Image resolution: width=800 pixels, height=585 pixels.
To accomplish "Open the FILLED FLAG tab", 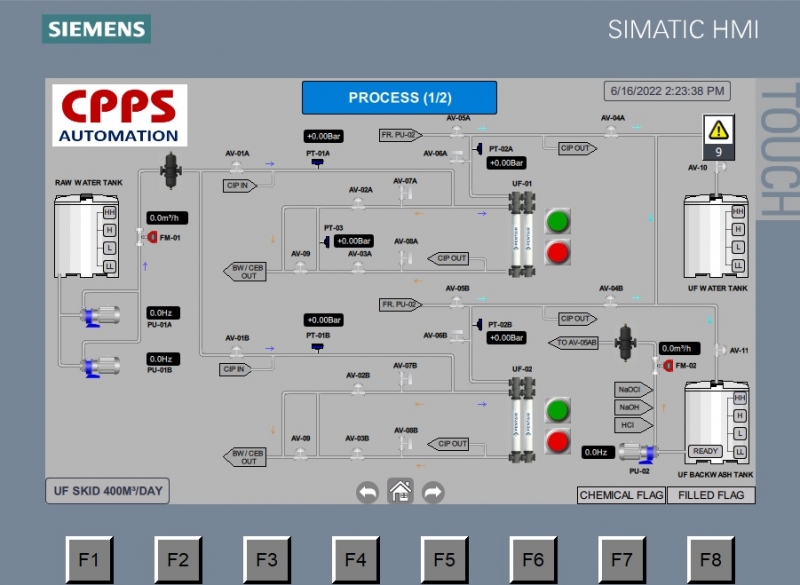I will [710, 495].
